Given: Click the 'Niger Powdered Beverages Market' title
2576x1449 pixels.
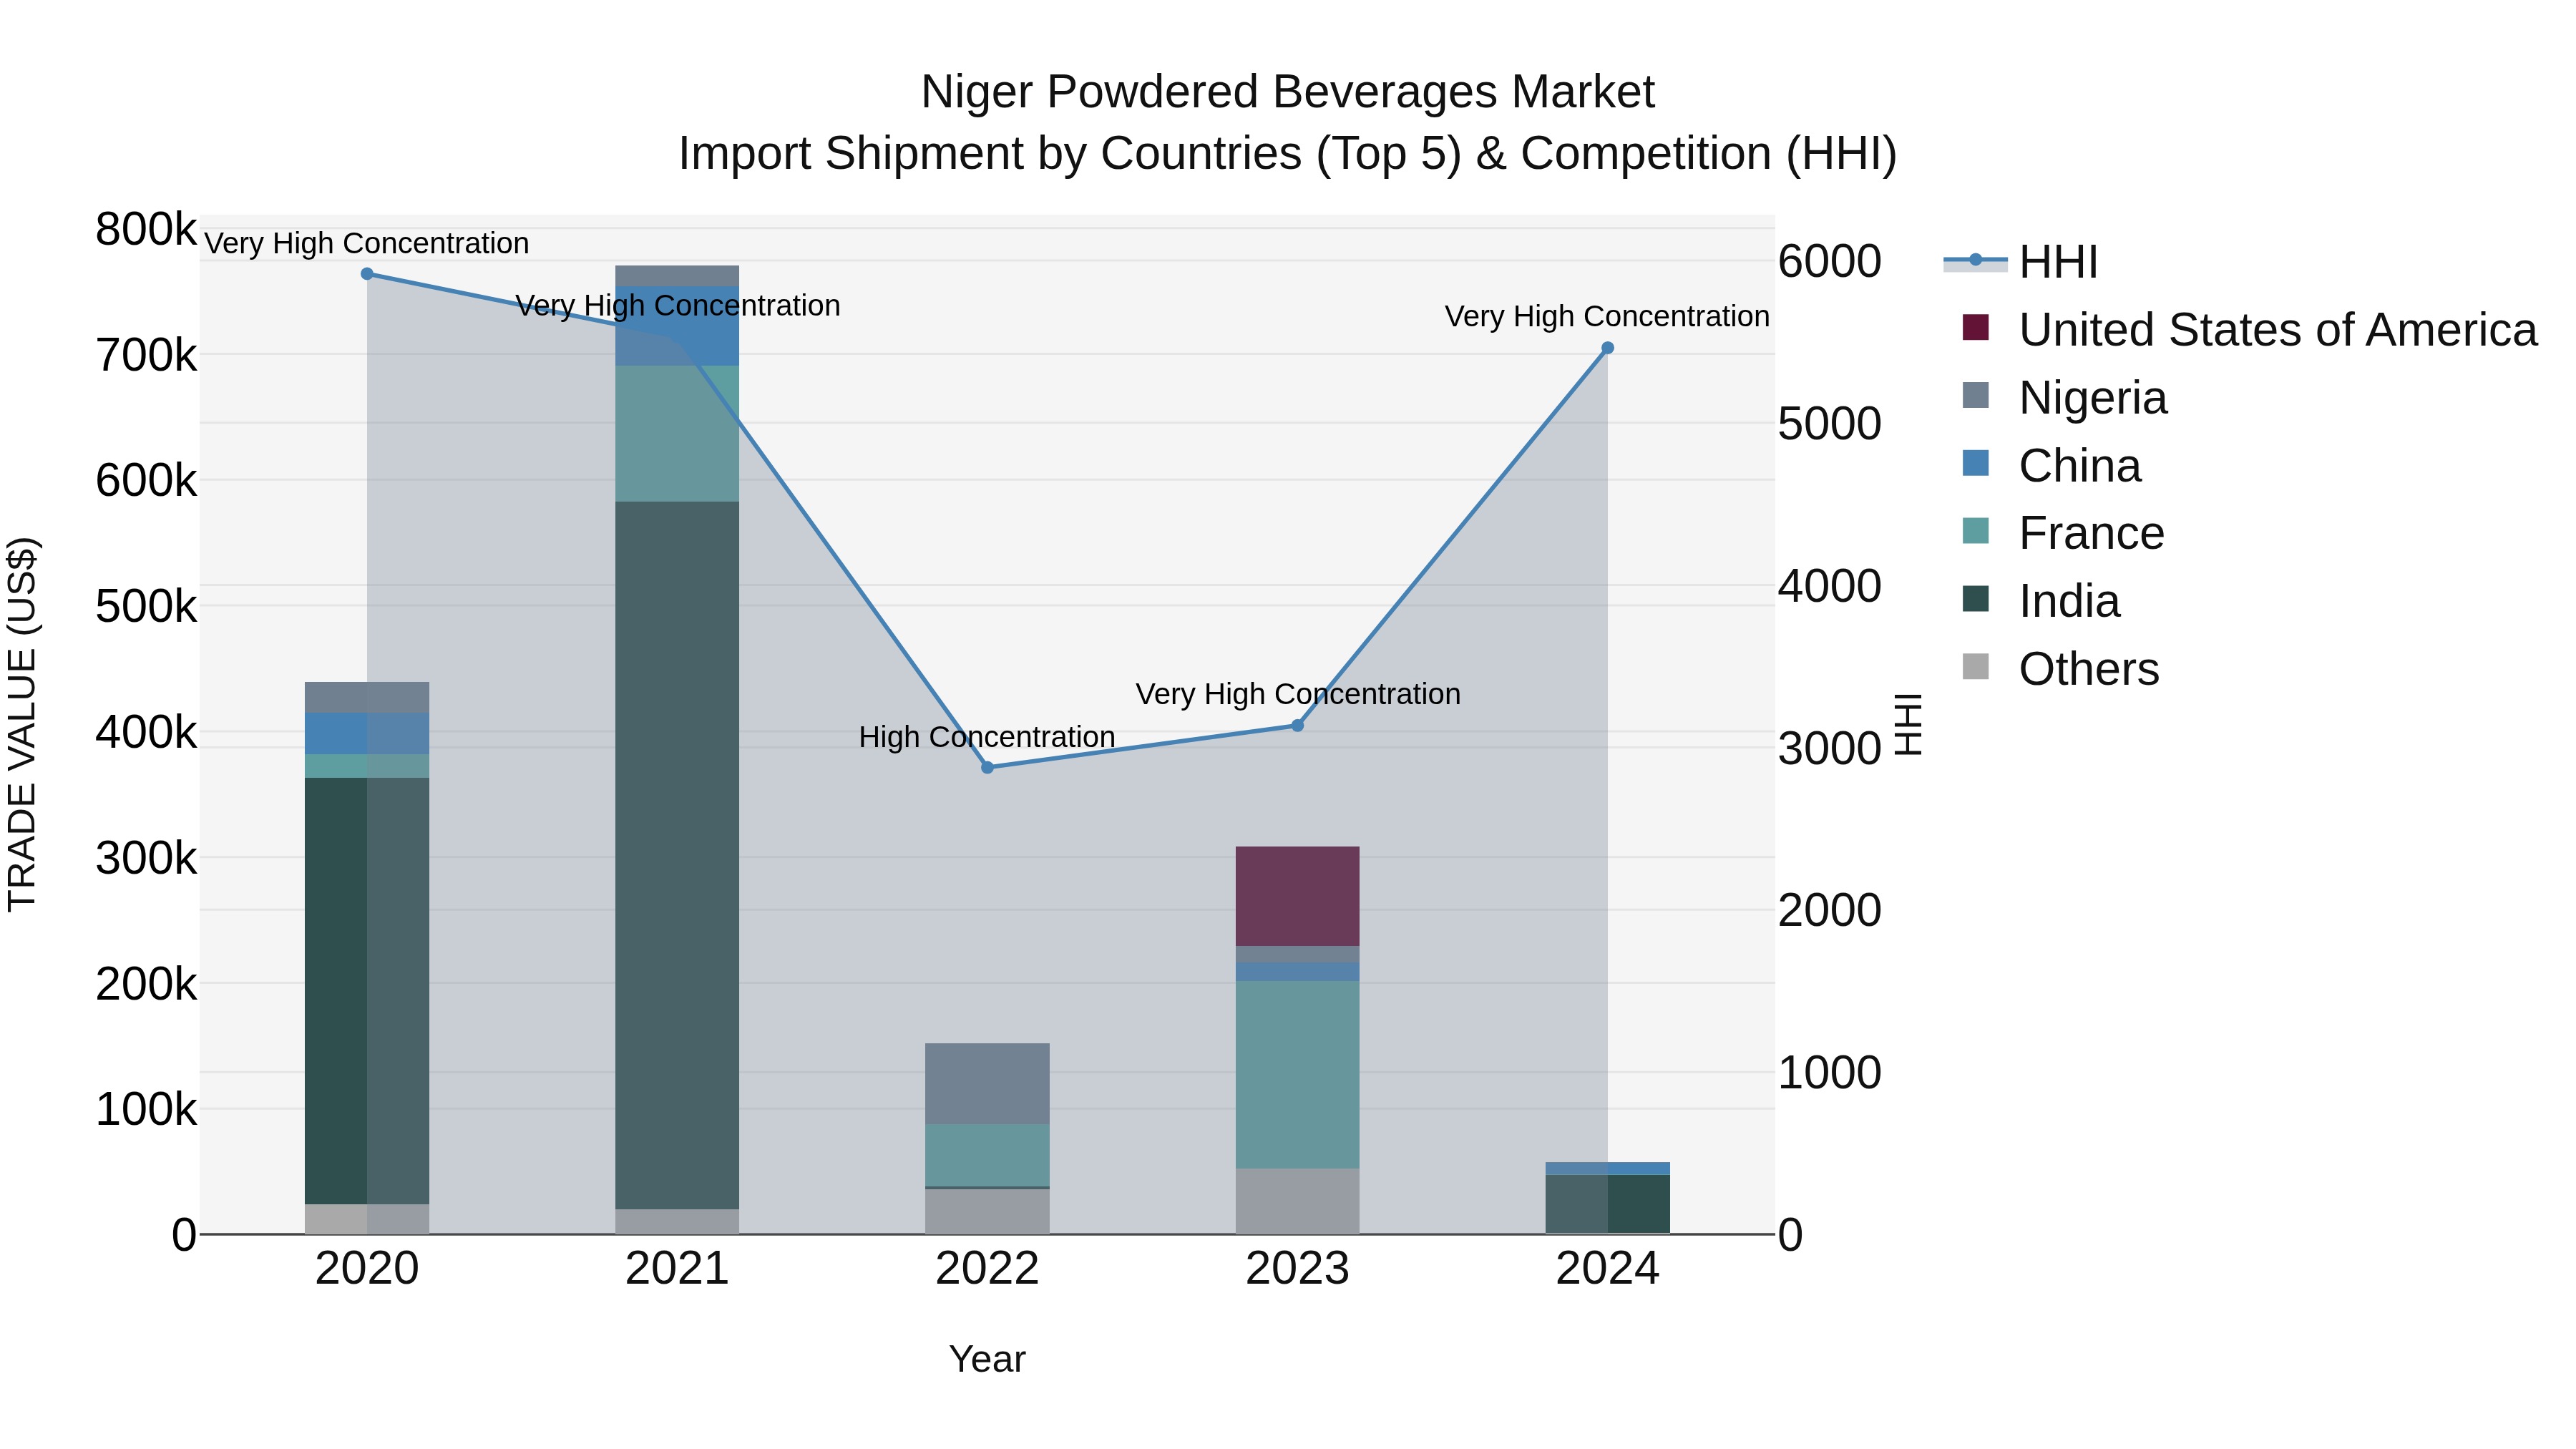Looking at the screenshot, I should (x=1288, y=92).
